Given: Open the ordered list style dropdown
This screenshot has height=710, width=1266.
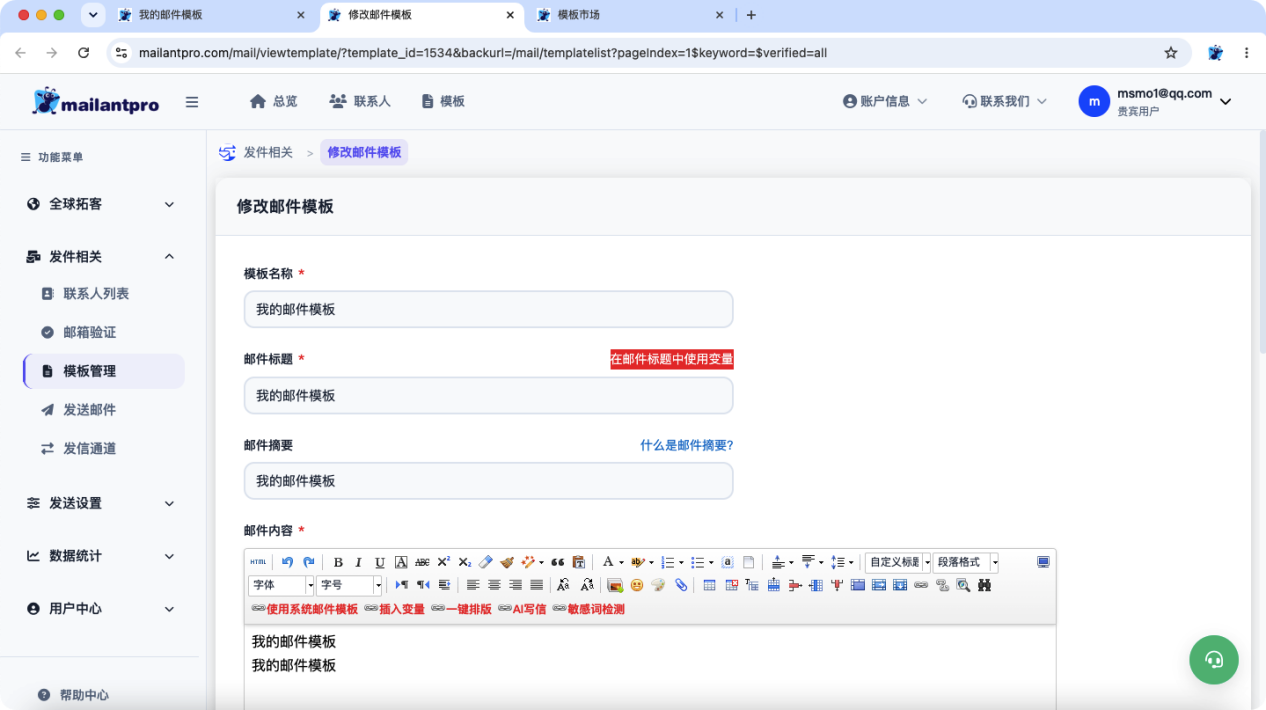Looking at the screenshot, I should point(681,562).
